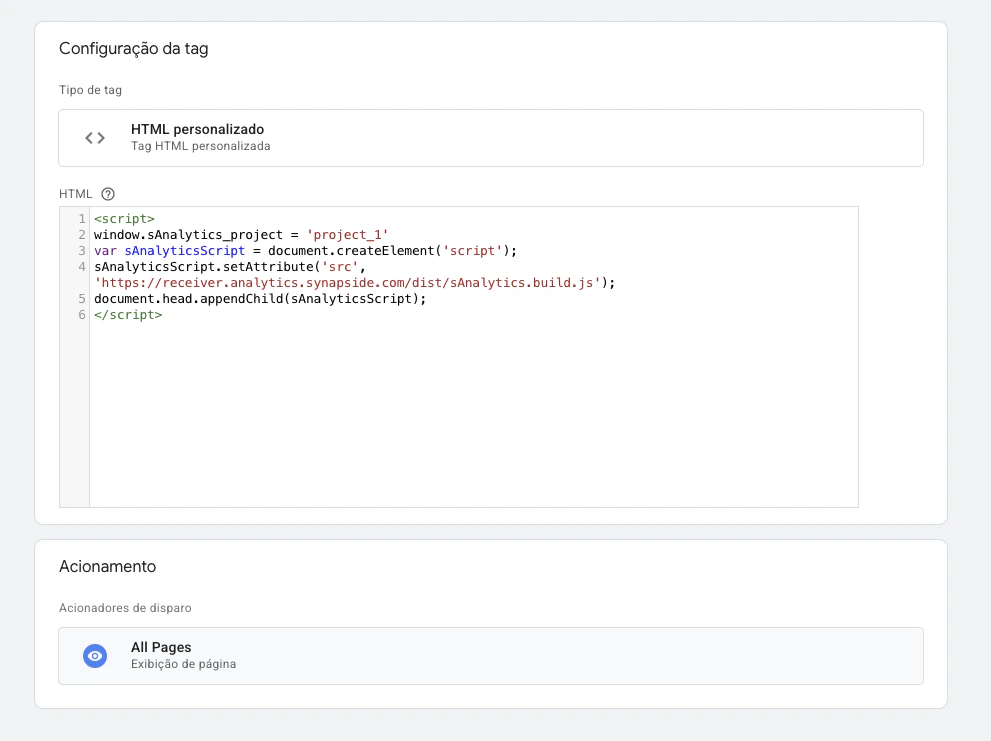Click the Tag HTML personalizada subtitle
This screenshot has width=991, height=741.
point(200,146)
